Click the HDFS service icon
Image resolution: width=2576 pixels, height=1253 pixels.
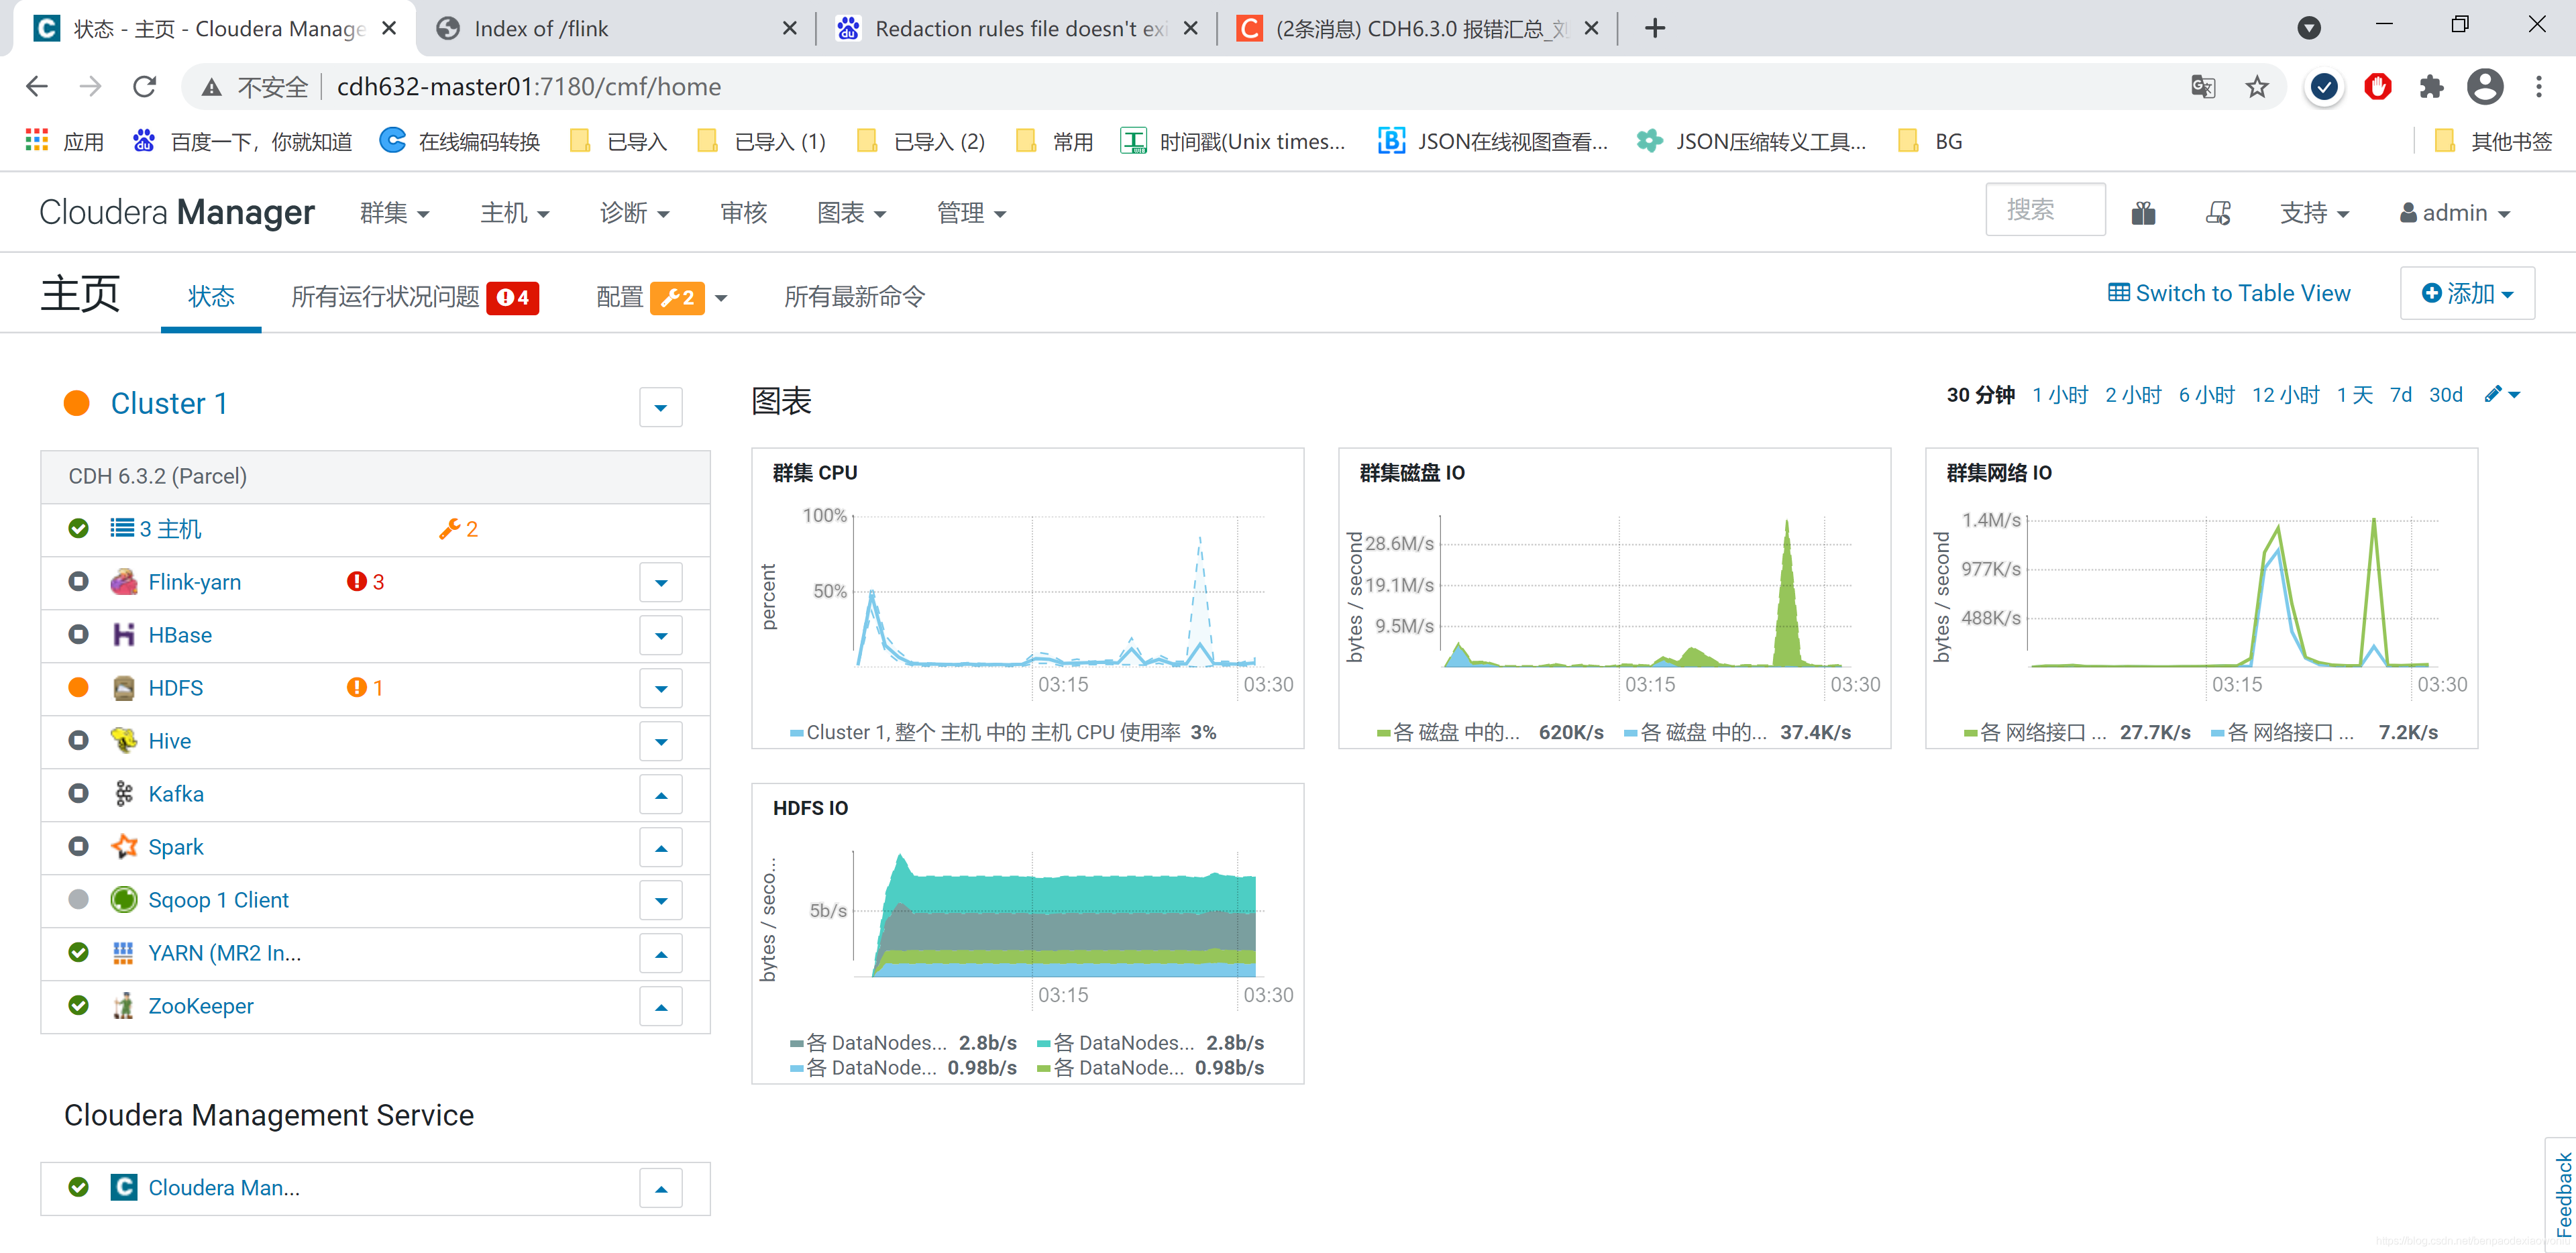point(124,688)
